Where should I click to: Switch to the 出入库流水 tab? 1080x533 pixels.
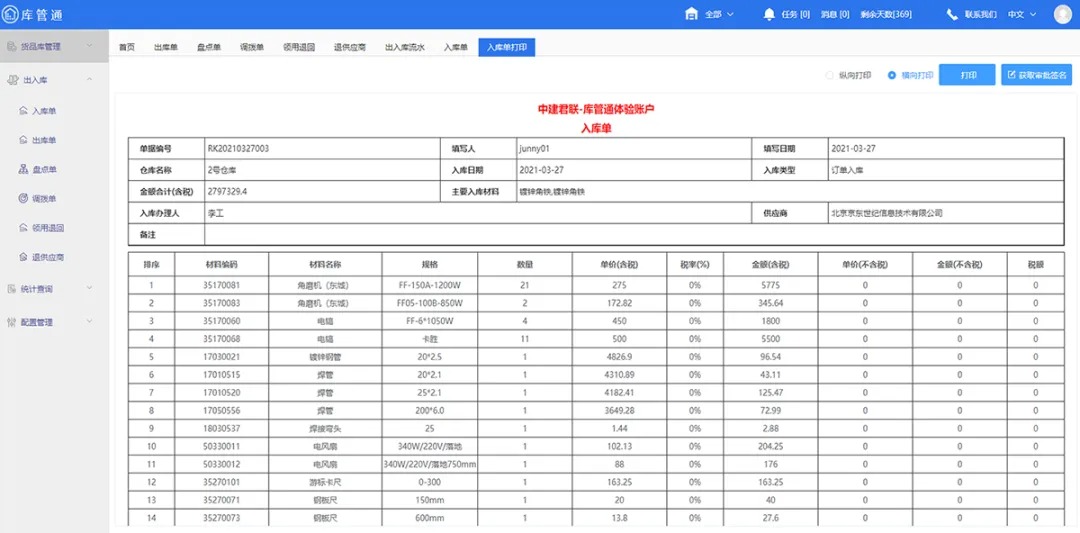coord(404,47)
